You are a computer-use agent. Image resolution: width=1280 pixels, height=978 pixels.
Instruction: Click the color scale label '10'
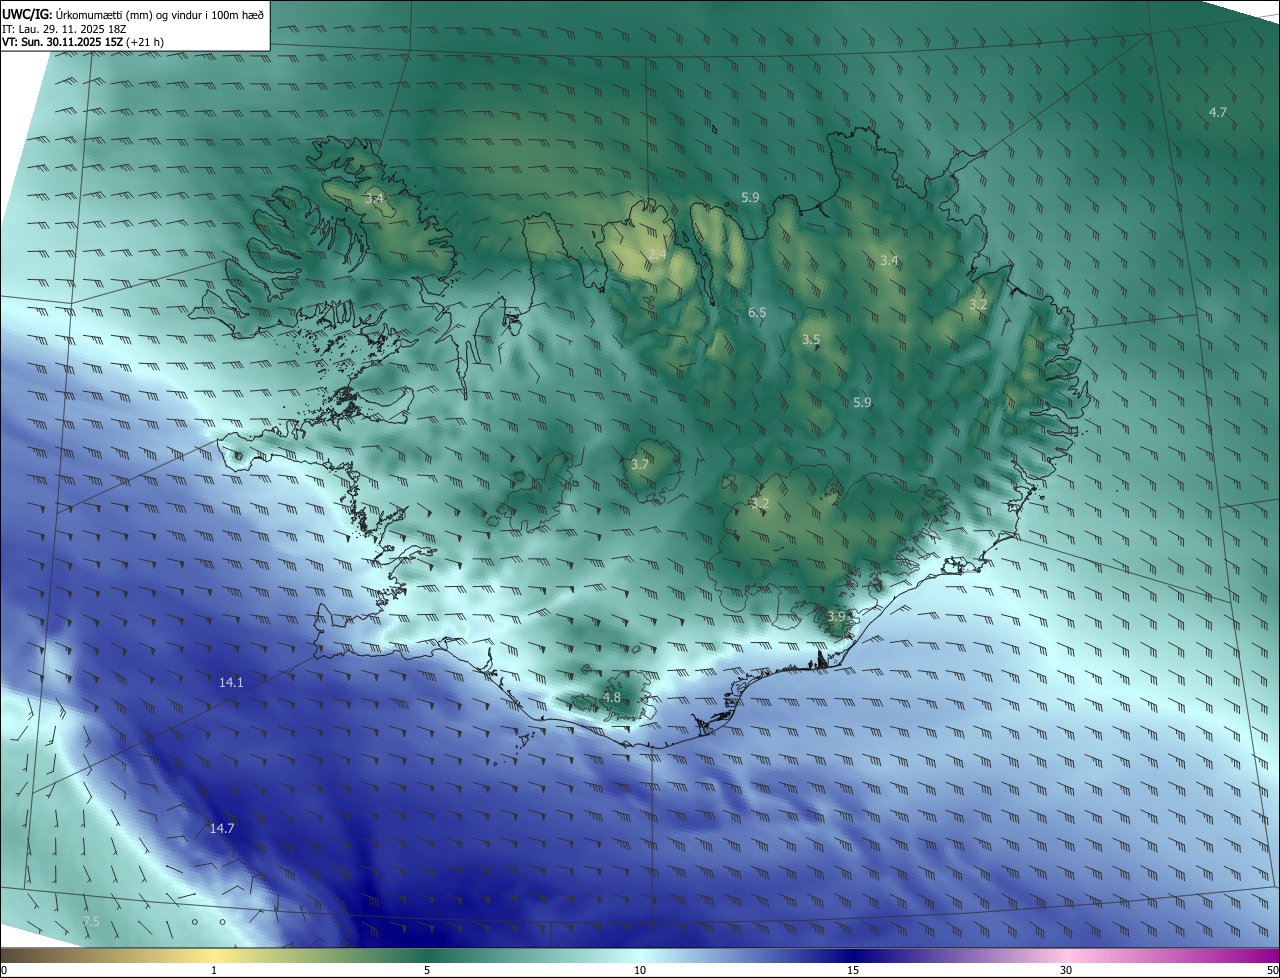(x=640, y=970)
